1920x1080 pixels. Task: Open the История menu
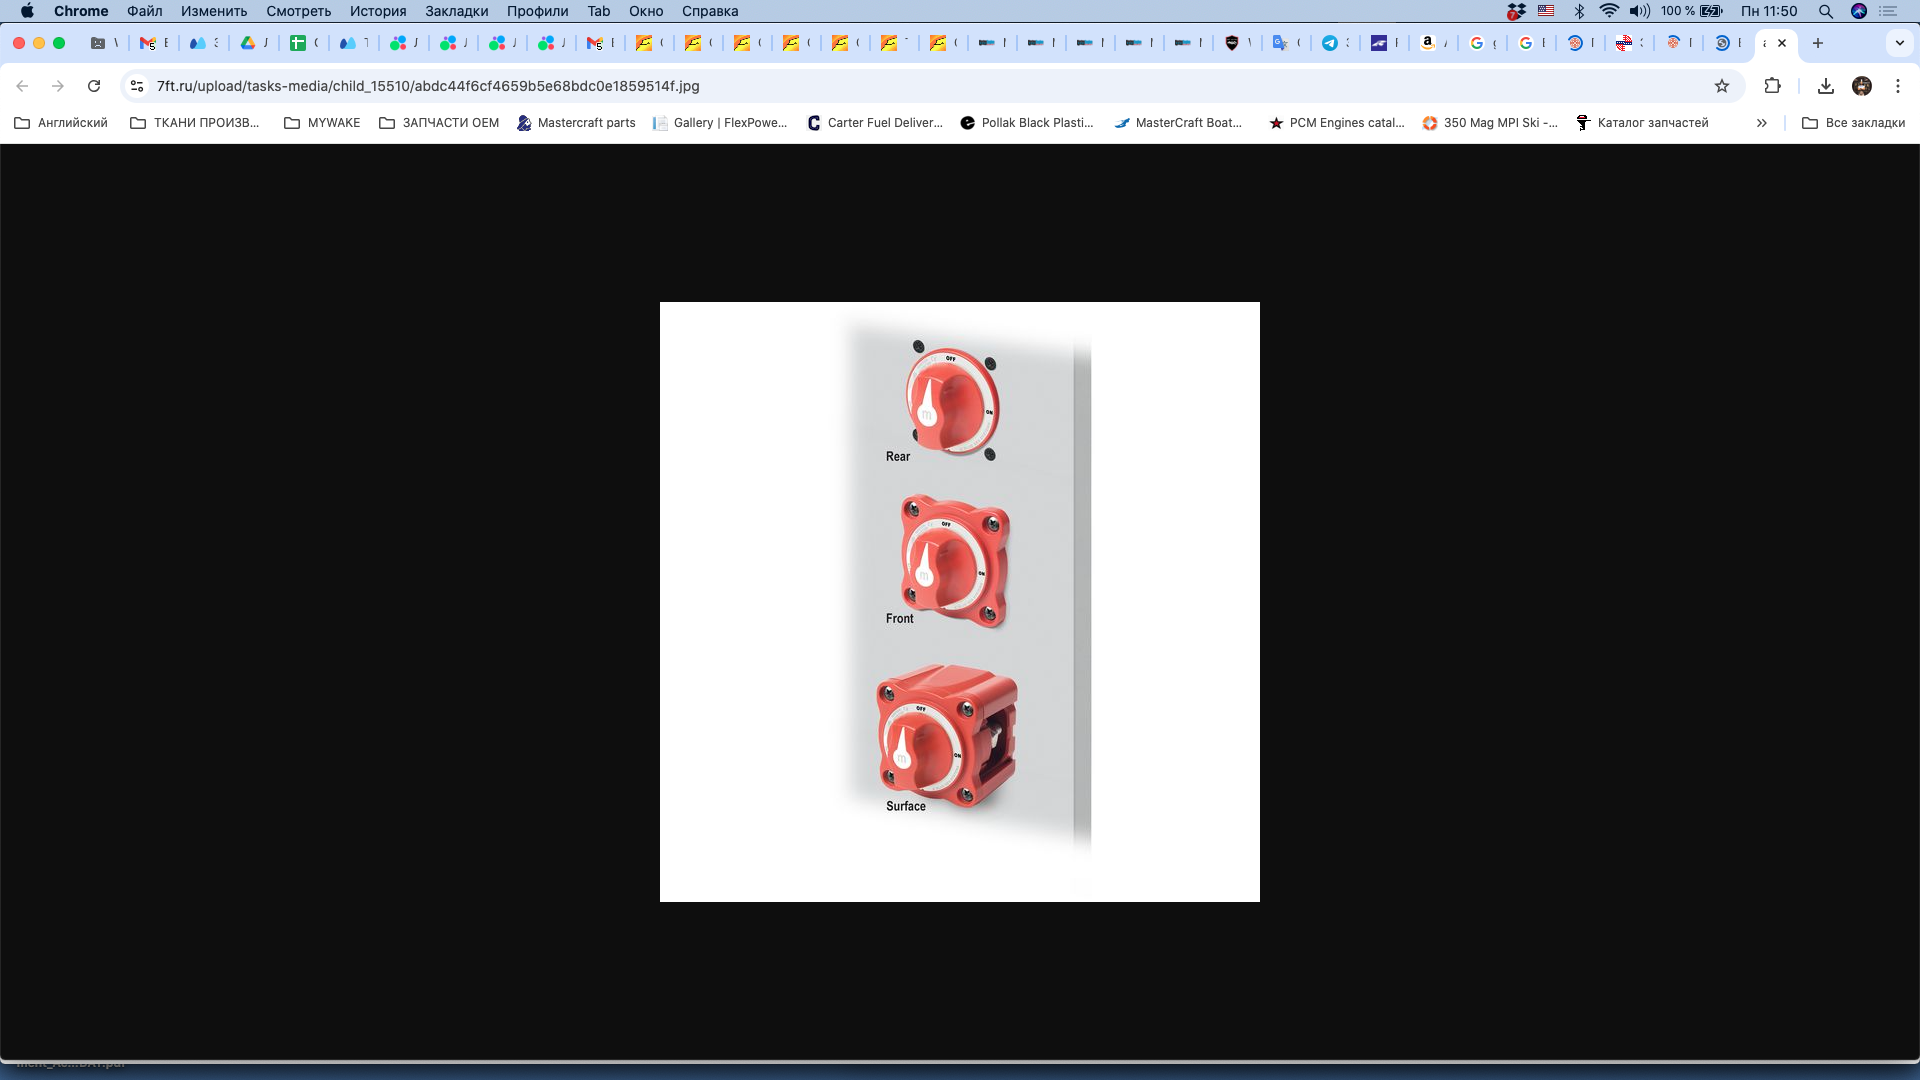[377, 11]
